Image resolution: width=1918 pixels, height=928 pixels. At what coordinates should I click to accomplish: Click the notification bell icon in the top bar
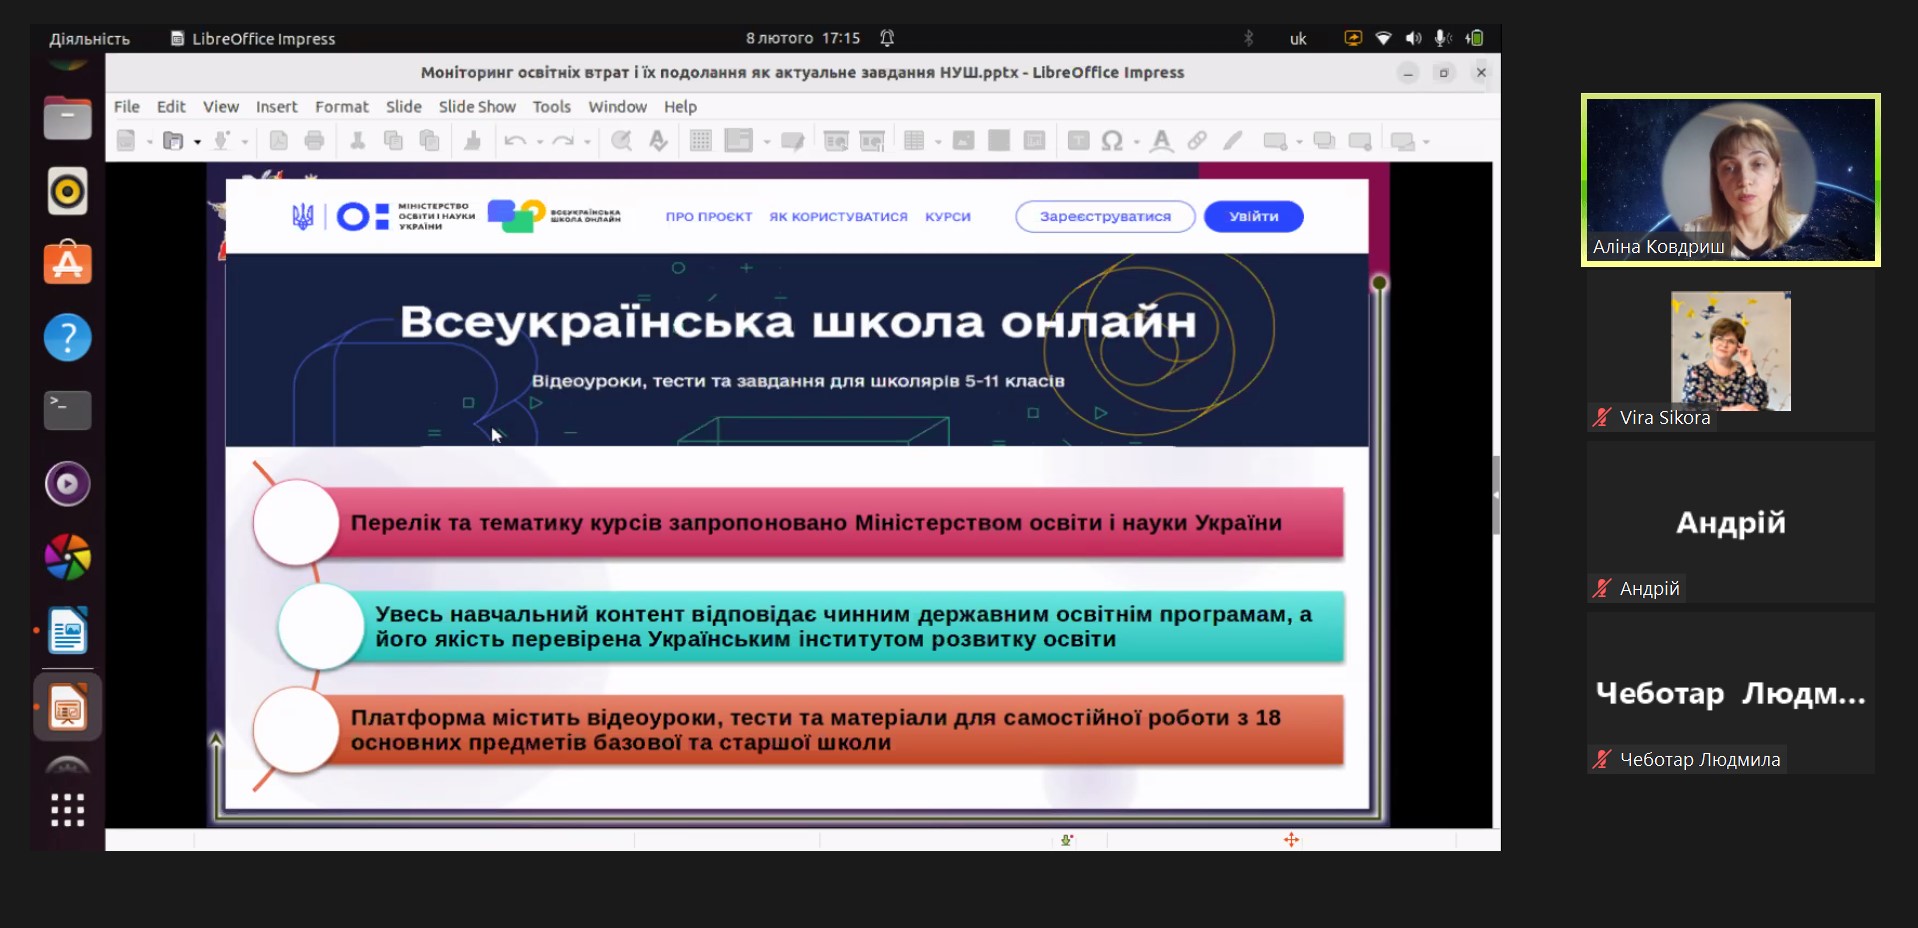pos(887,39)
